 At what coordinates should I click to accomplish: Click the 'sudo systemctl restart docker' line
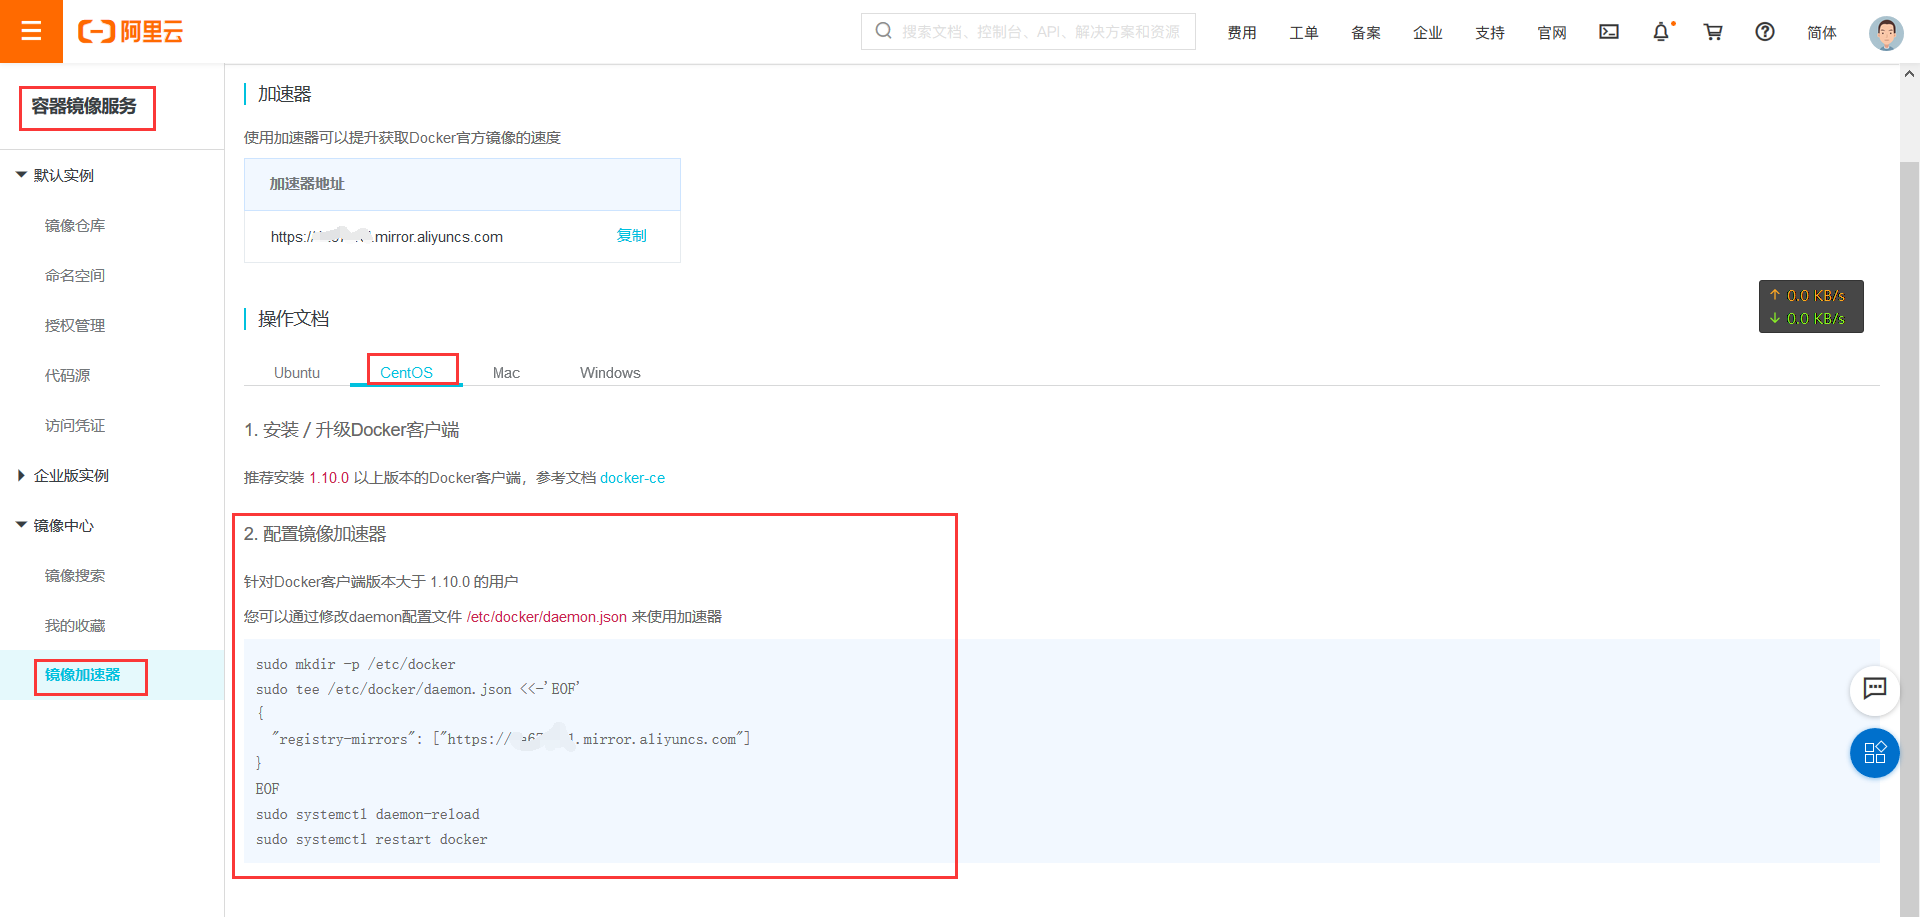click(372, 839)
